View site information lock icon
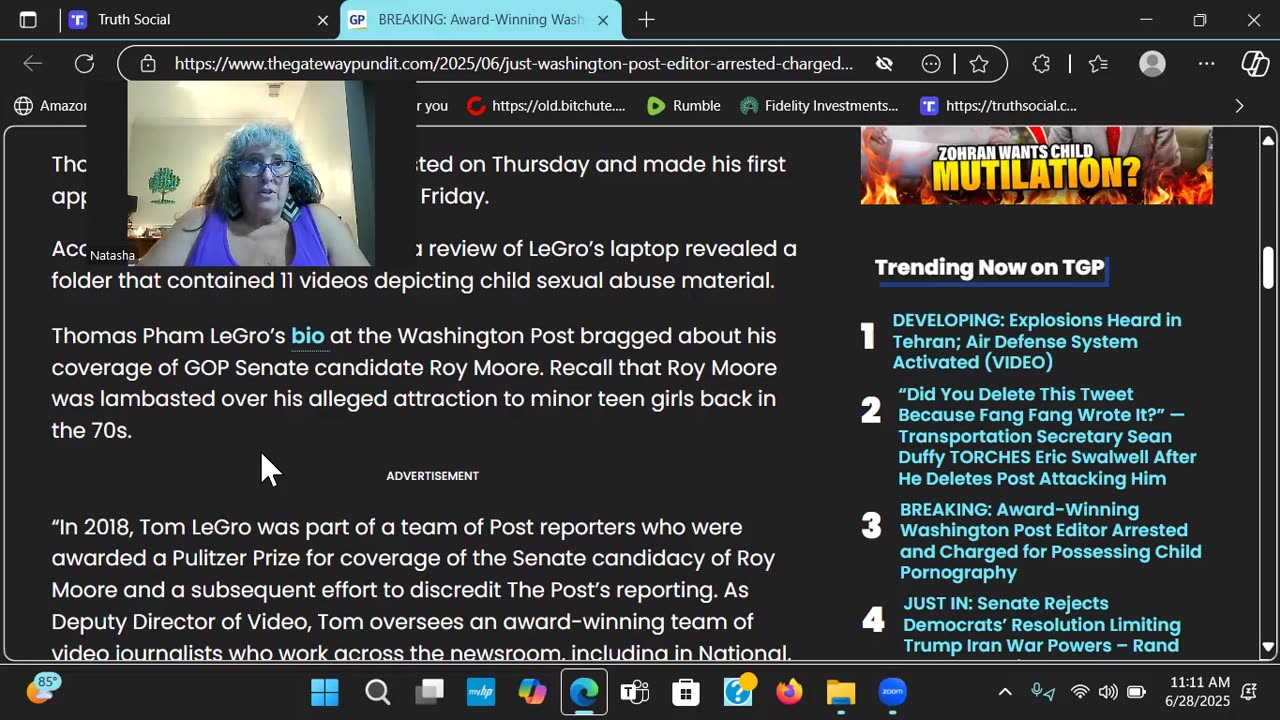Image resolution: width=1280 pixels, height=720 pixels. 148,64
